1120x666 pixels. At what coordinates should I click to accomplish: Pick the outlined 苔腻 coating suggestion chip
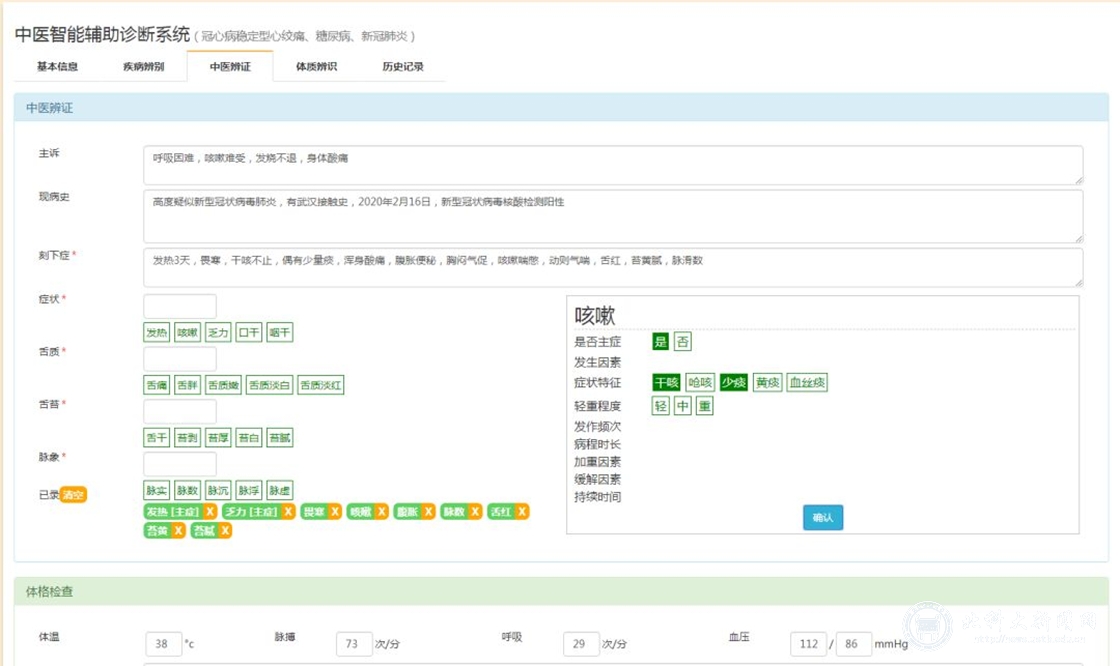(x=279, y=437)
